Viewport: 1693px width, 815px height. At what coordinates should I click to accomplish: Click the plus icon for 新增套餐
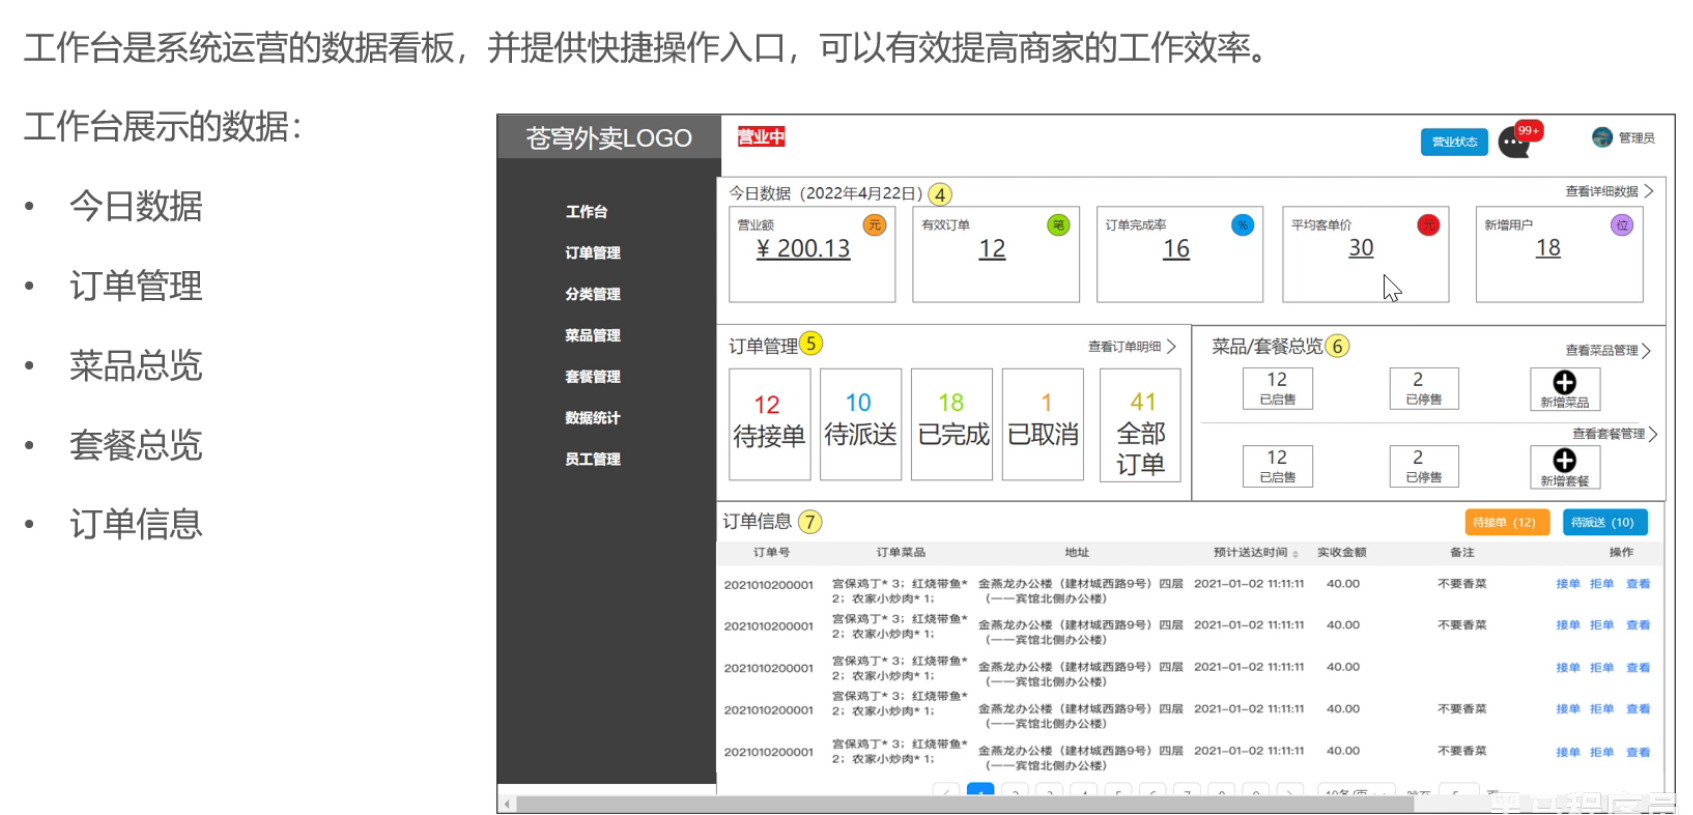pyautogui.click(x=1564, y=460)
